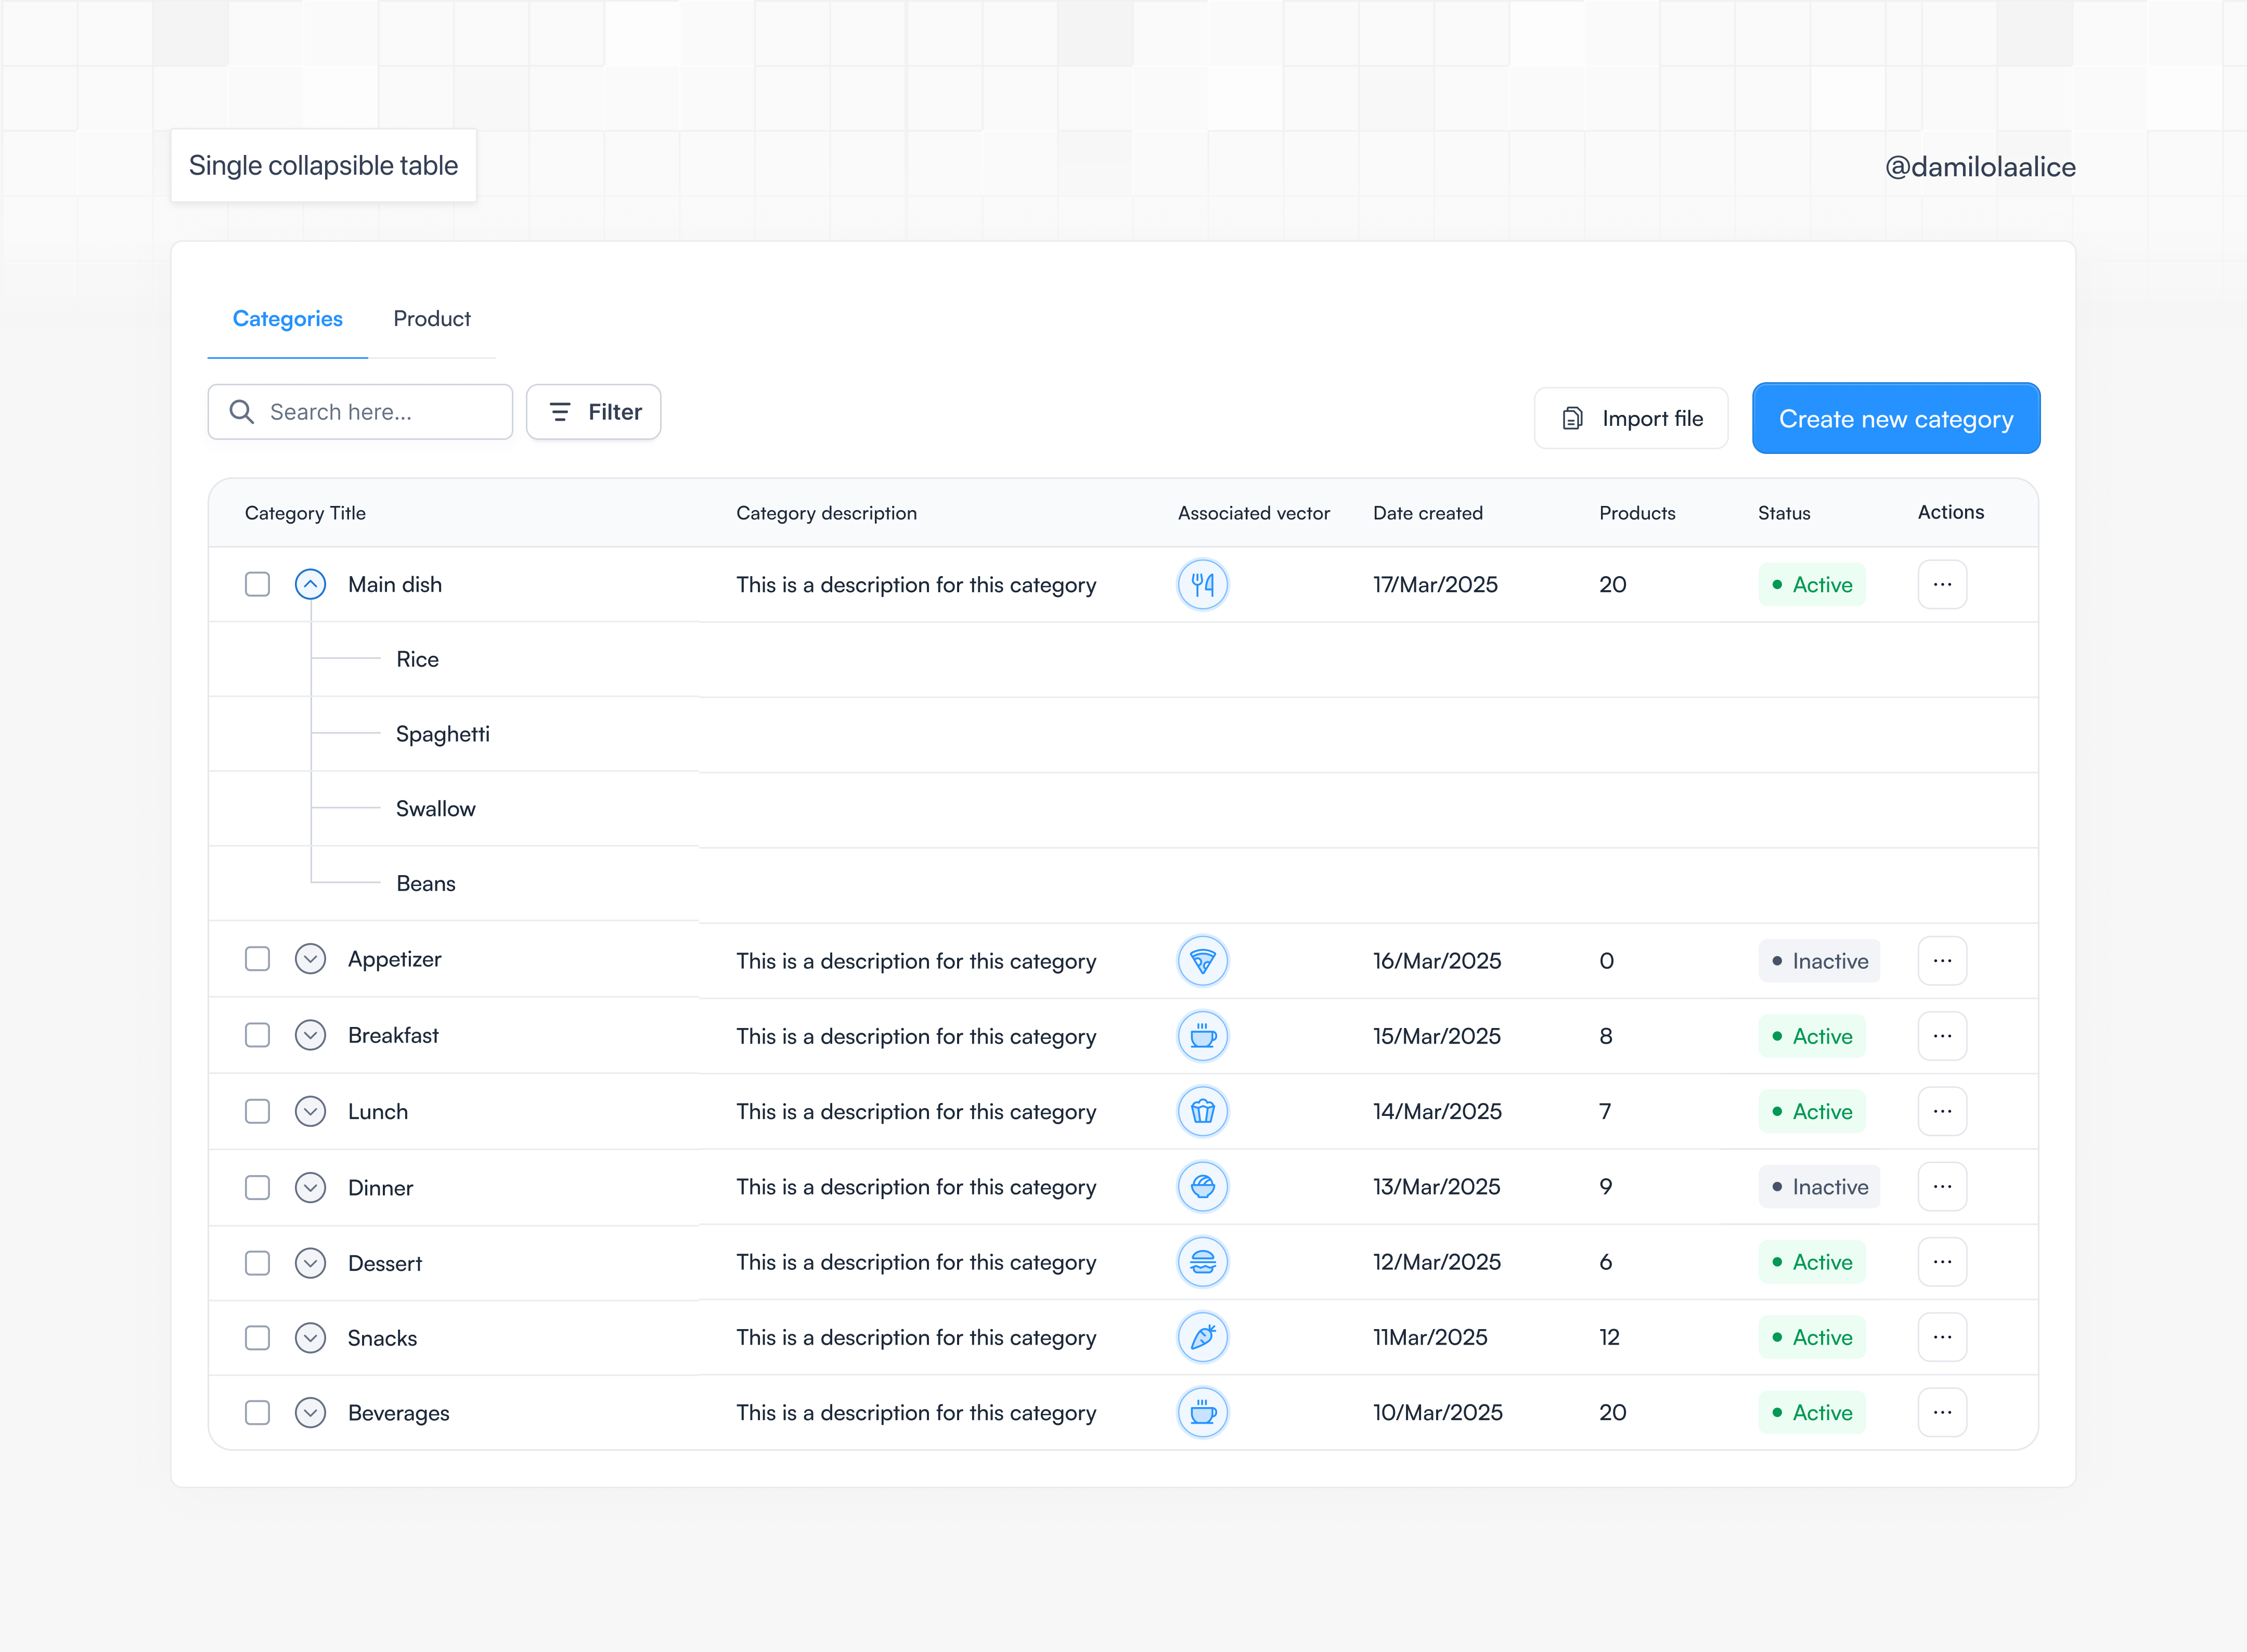Click the search magnifier icon
This screenshot has height=1652, width=2247.
[x=241, y=411]
